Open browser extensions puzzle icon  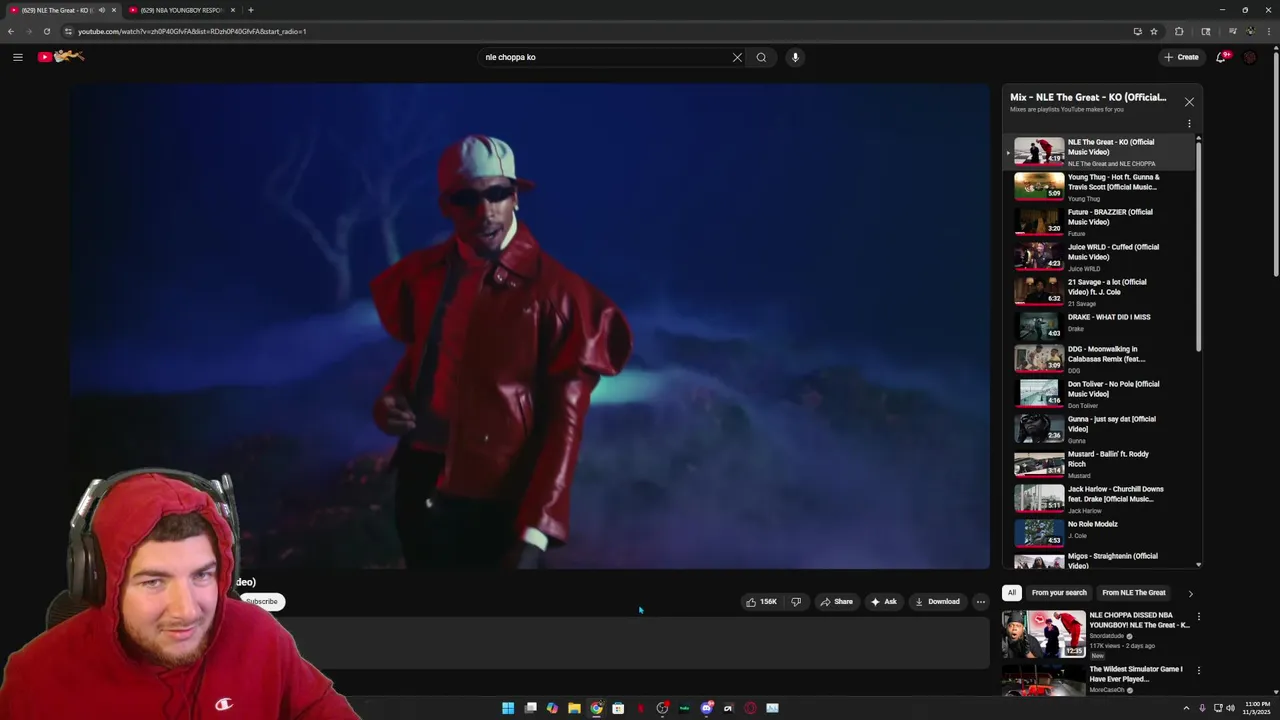coord(1179,31)
